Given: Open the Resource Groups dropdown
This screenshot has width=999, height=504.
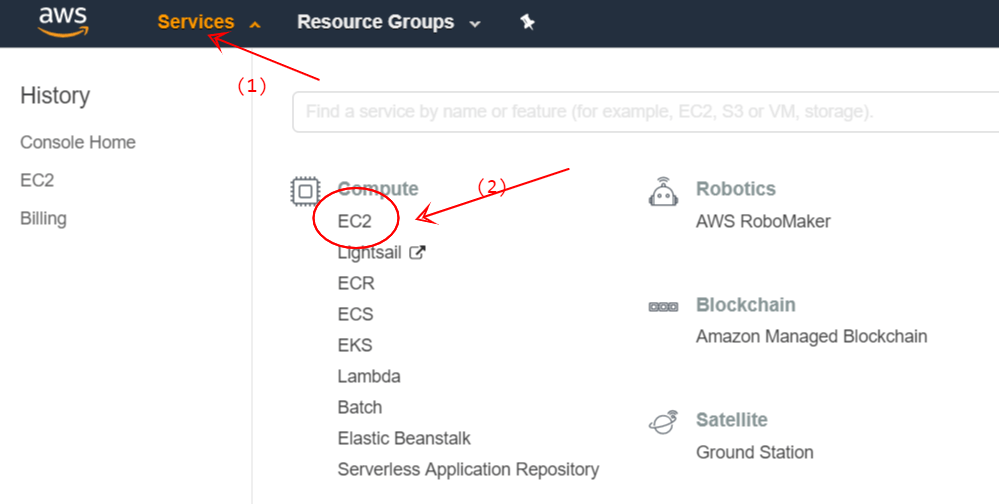Looking at the screenshot, I should point(388,22).
